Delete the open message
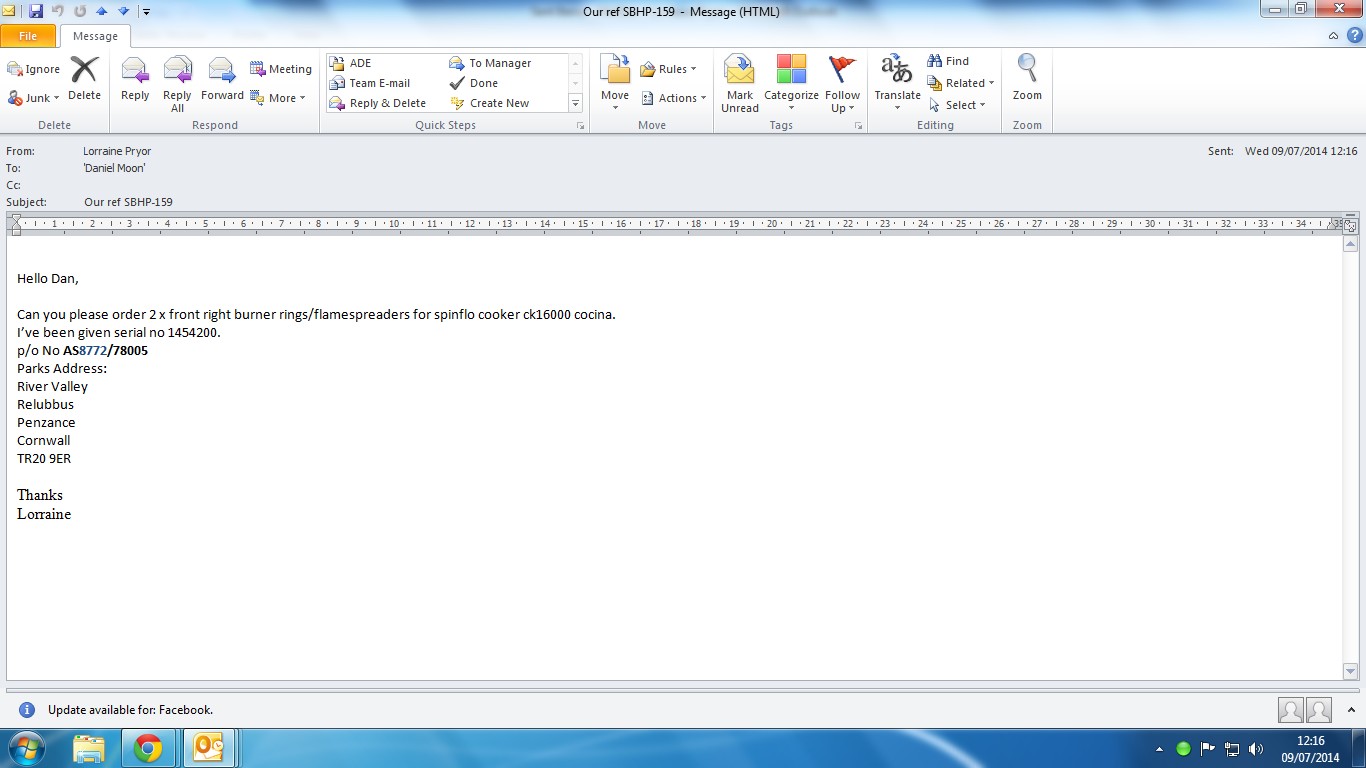 coord(84,80)
